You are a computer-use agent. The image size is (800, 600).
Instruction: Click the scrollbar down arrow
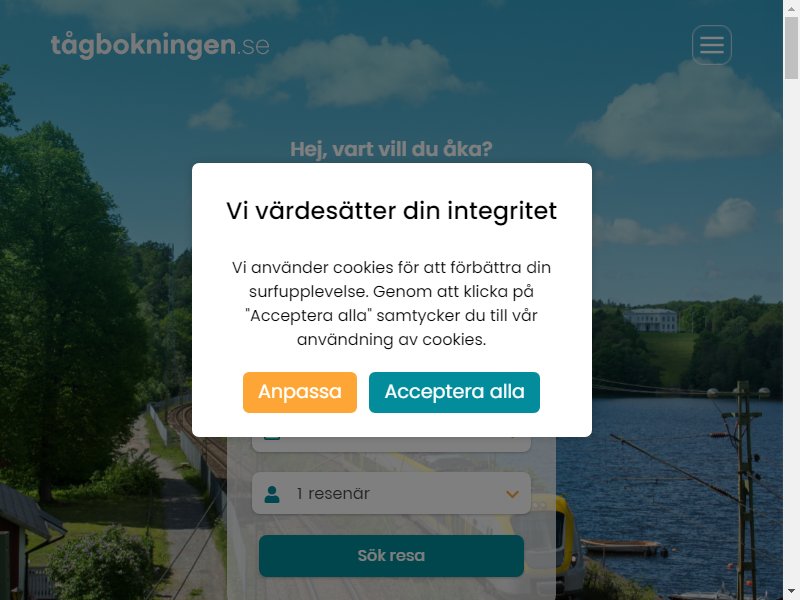(x=791, y=592)
